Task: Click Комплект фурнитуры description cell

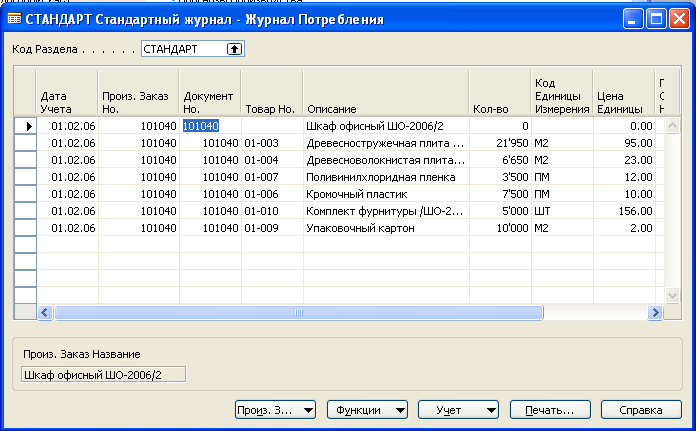Action: [386, 211]
